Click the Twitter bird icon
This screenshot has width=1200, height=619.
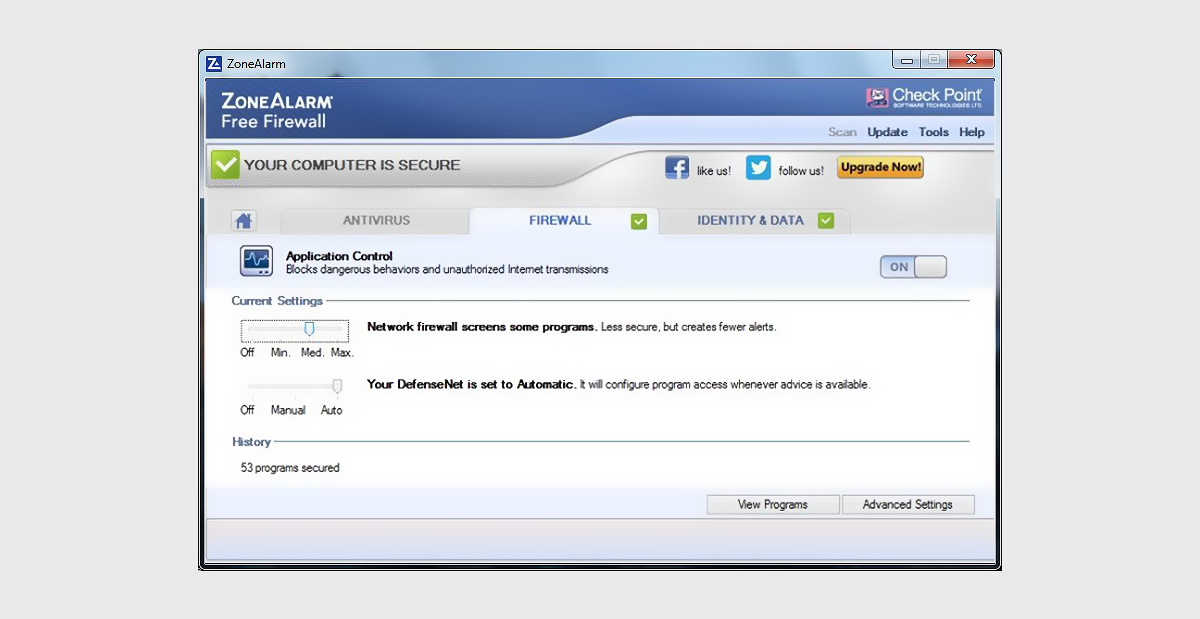point(759,168)
